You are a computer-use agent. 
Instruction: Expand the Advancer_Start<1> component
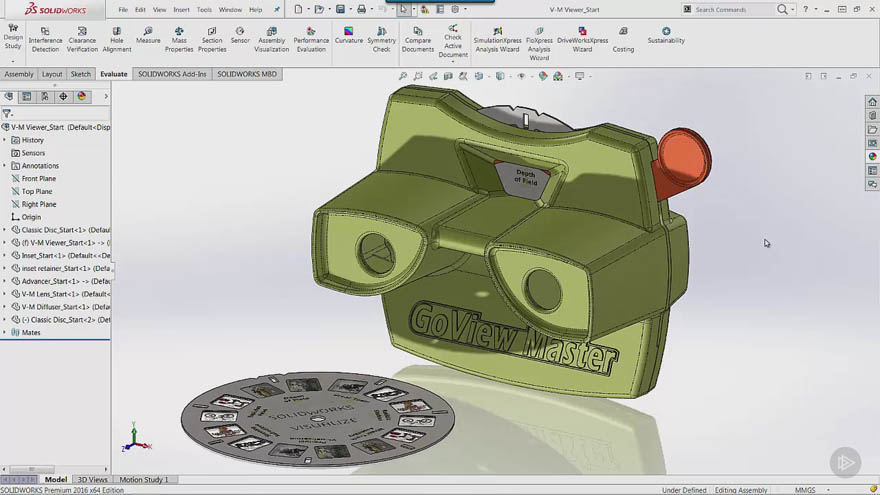pos(4,281)
